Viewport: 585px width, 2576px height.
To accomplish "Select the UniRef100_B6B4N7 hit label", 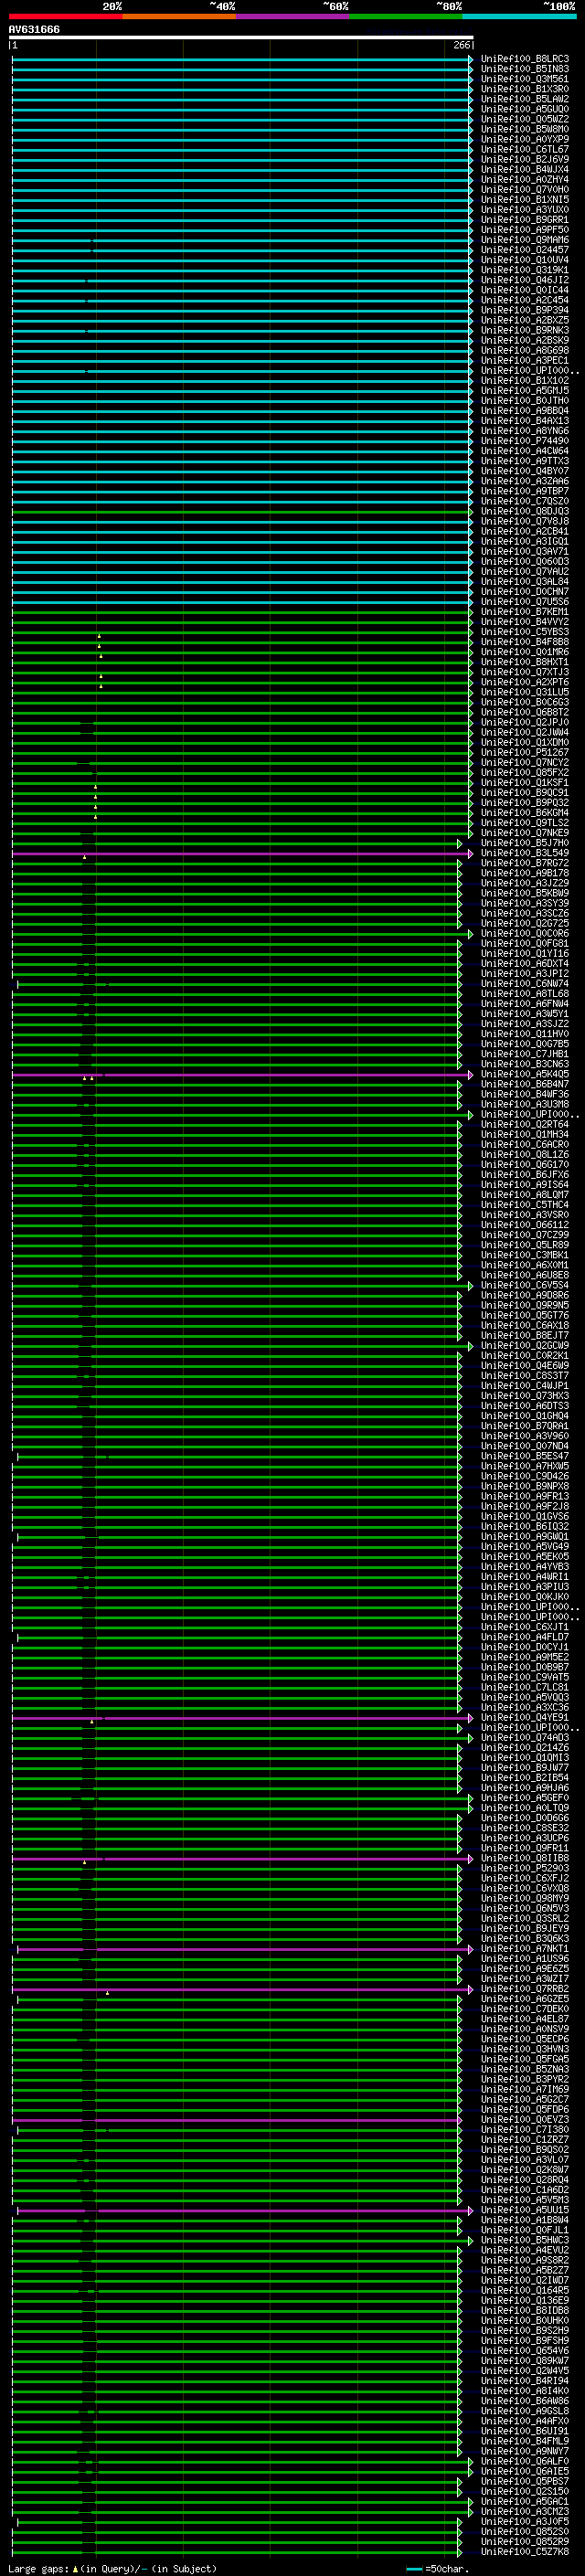I will (x=525, y=1084).
